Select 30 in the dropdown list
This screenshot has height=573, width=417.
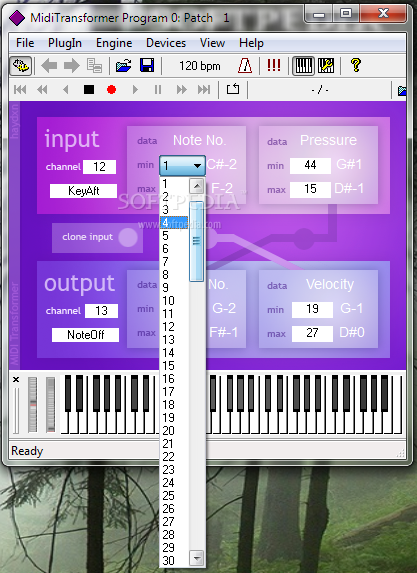click(x=174, y=561)
